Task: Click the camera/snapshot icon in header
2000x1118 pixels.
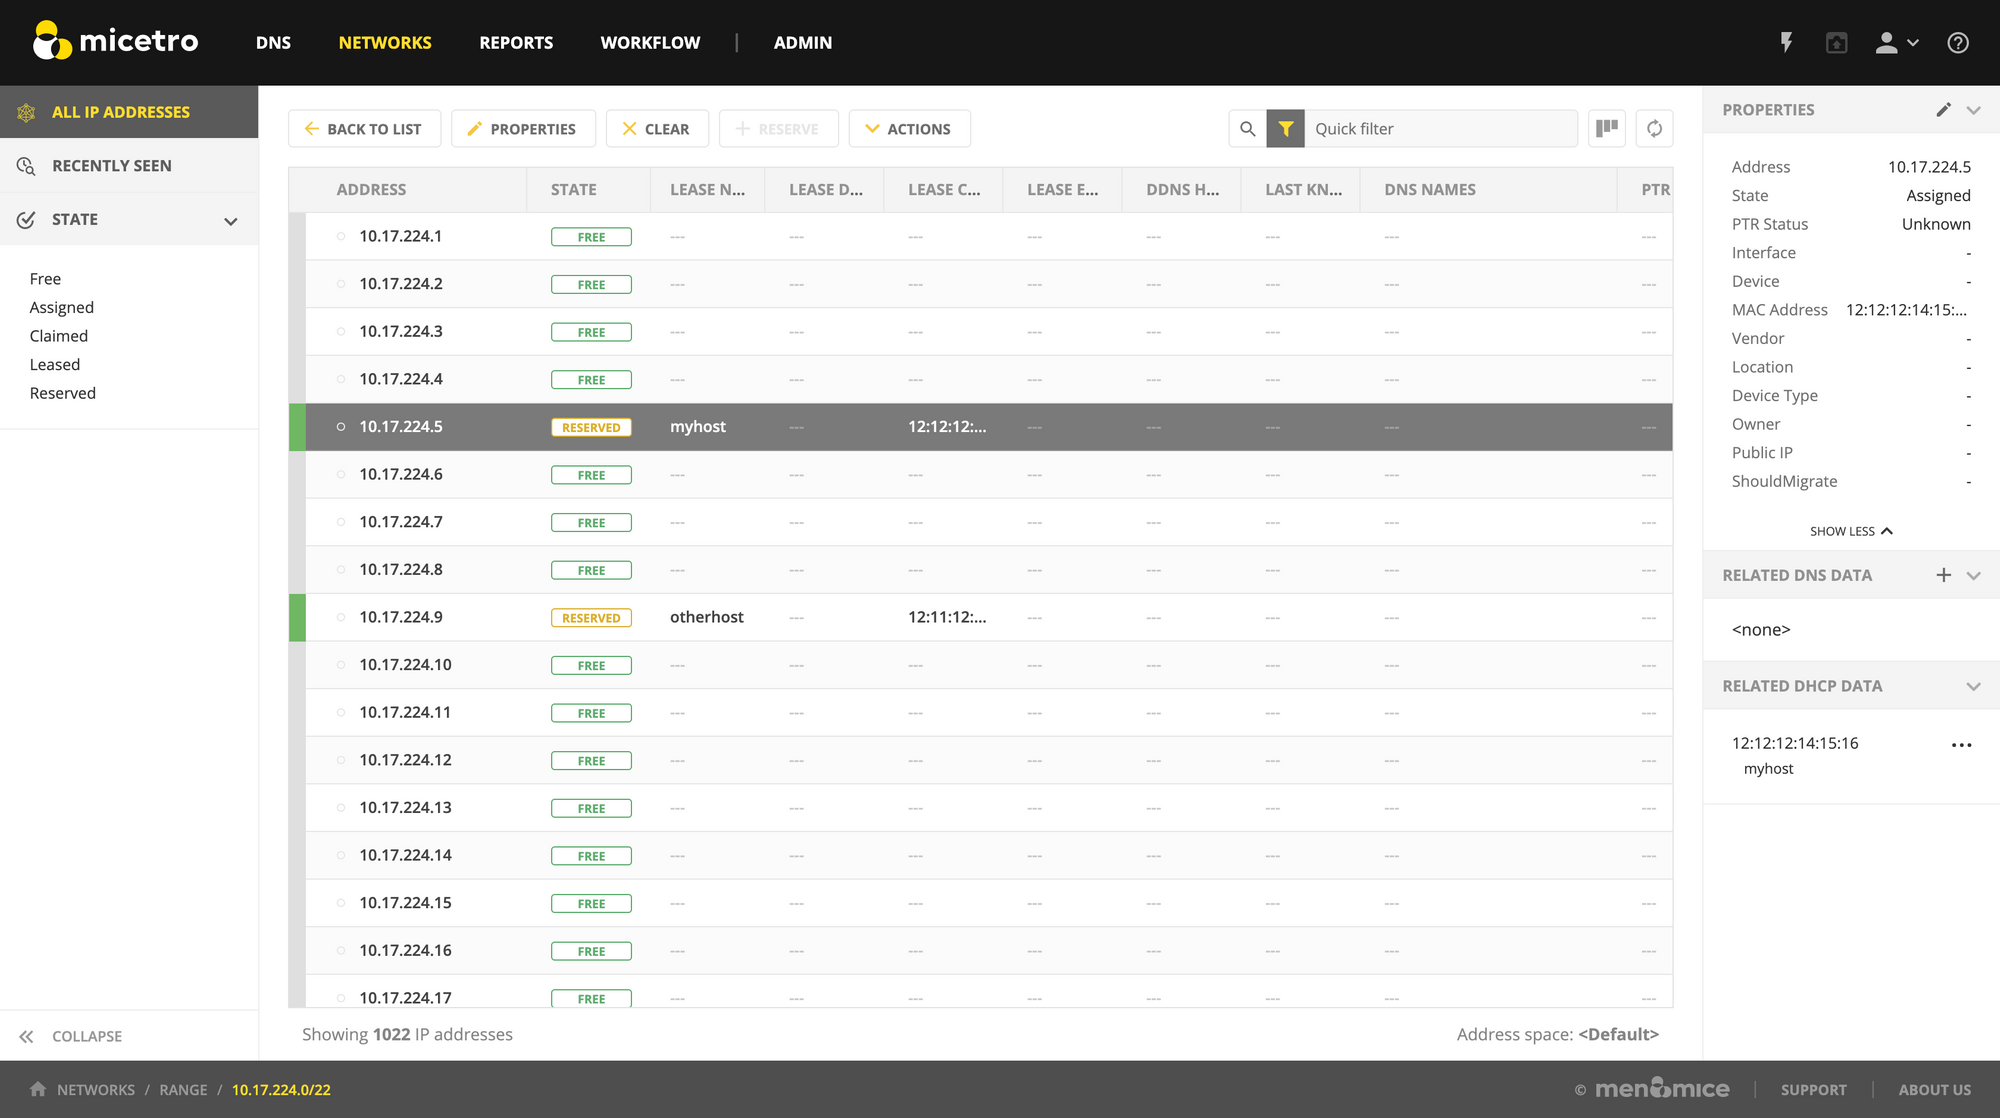Action: pyautogui.click(x=1837, y=43)
